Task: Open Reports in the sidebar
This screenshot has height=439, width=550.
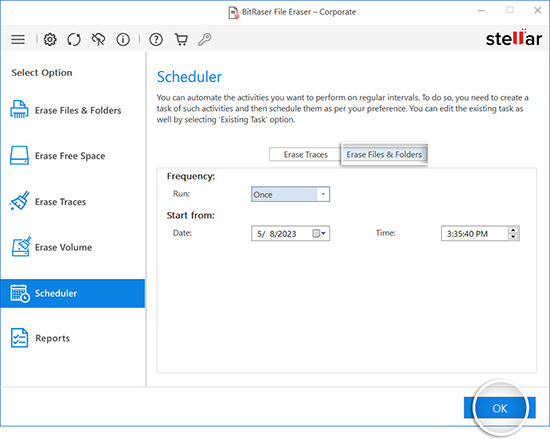Action: [73, 338]
